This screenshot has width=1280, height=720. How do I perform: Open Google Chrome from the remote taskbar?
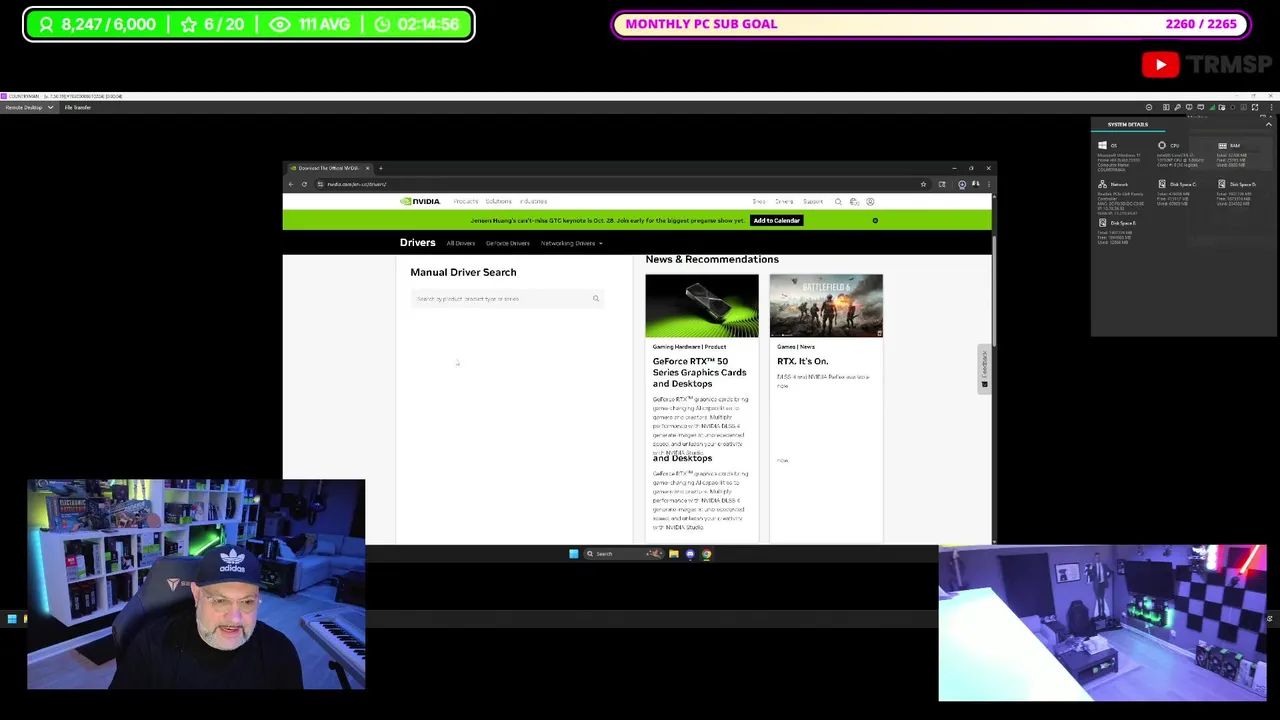[x=706, y=554]
